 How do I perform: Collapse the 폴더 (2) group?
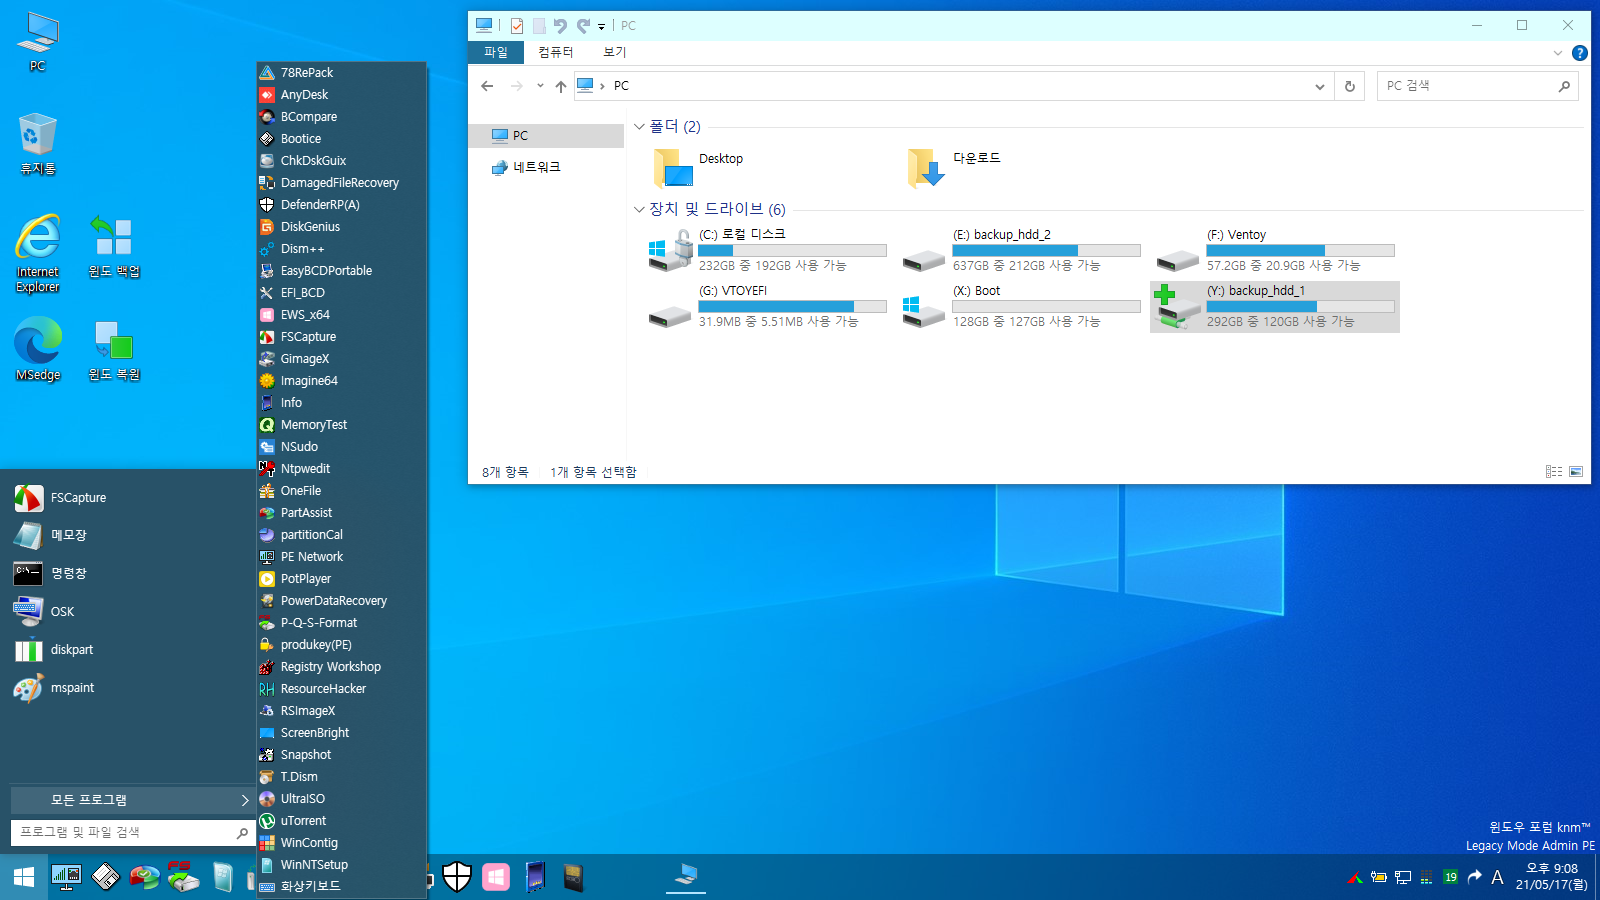(639, 127)
